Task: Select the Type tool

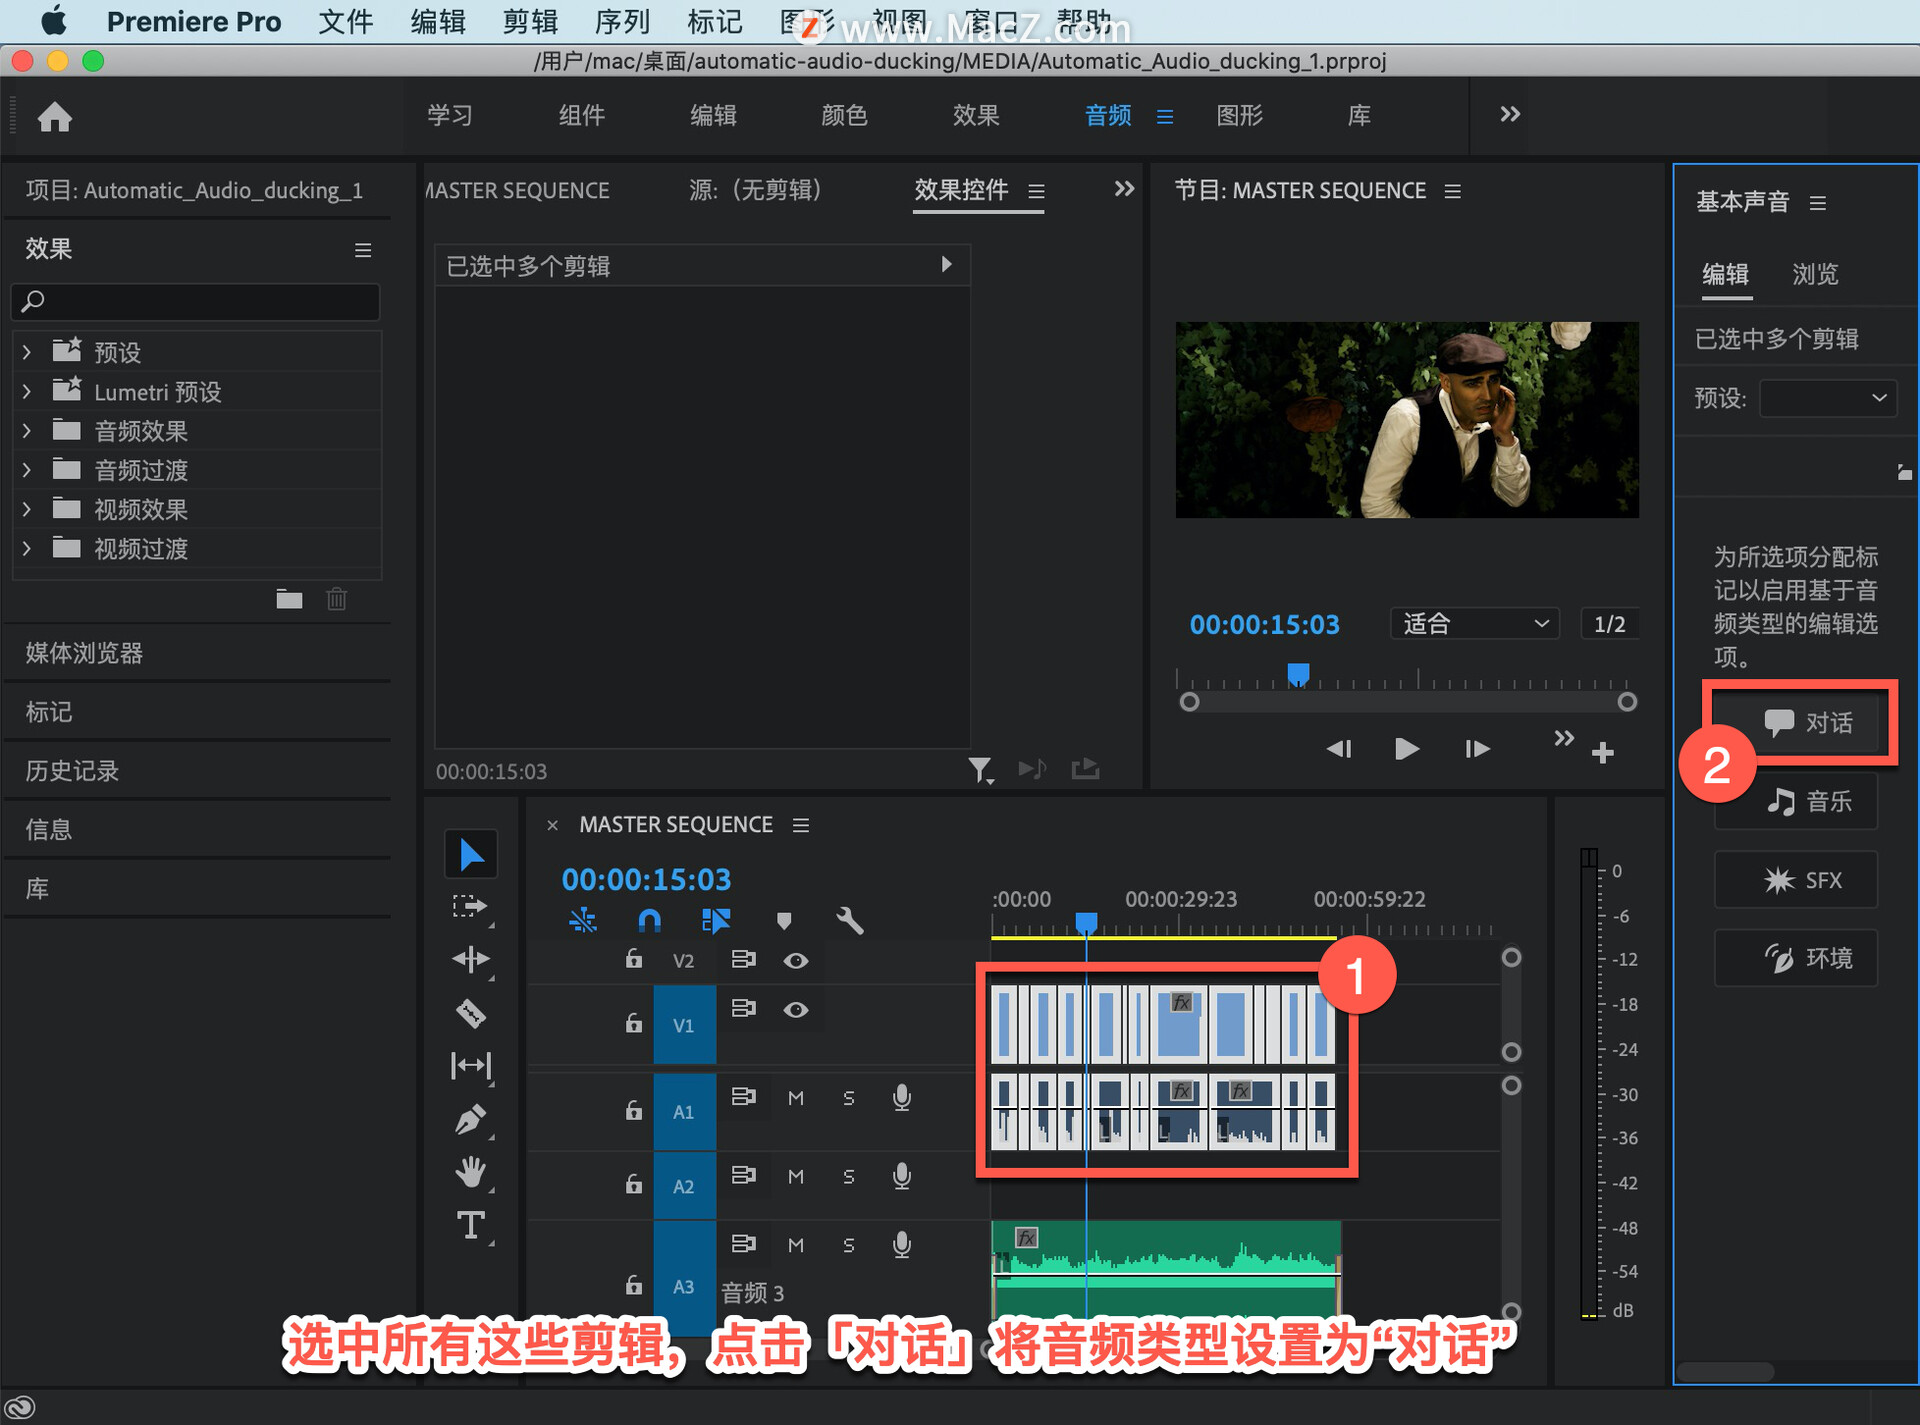Action: click(x=470, y=1225)
